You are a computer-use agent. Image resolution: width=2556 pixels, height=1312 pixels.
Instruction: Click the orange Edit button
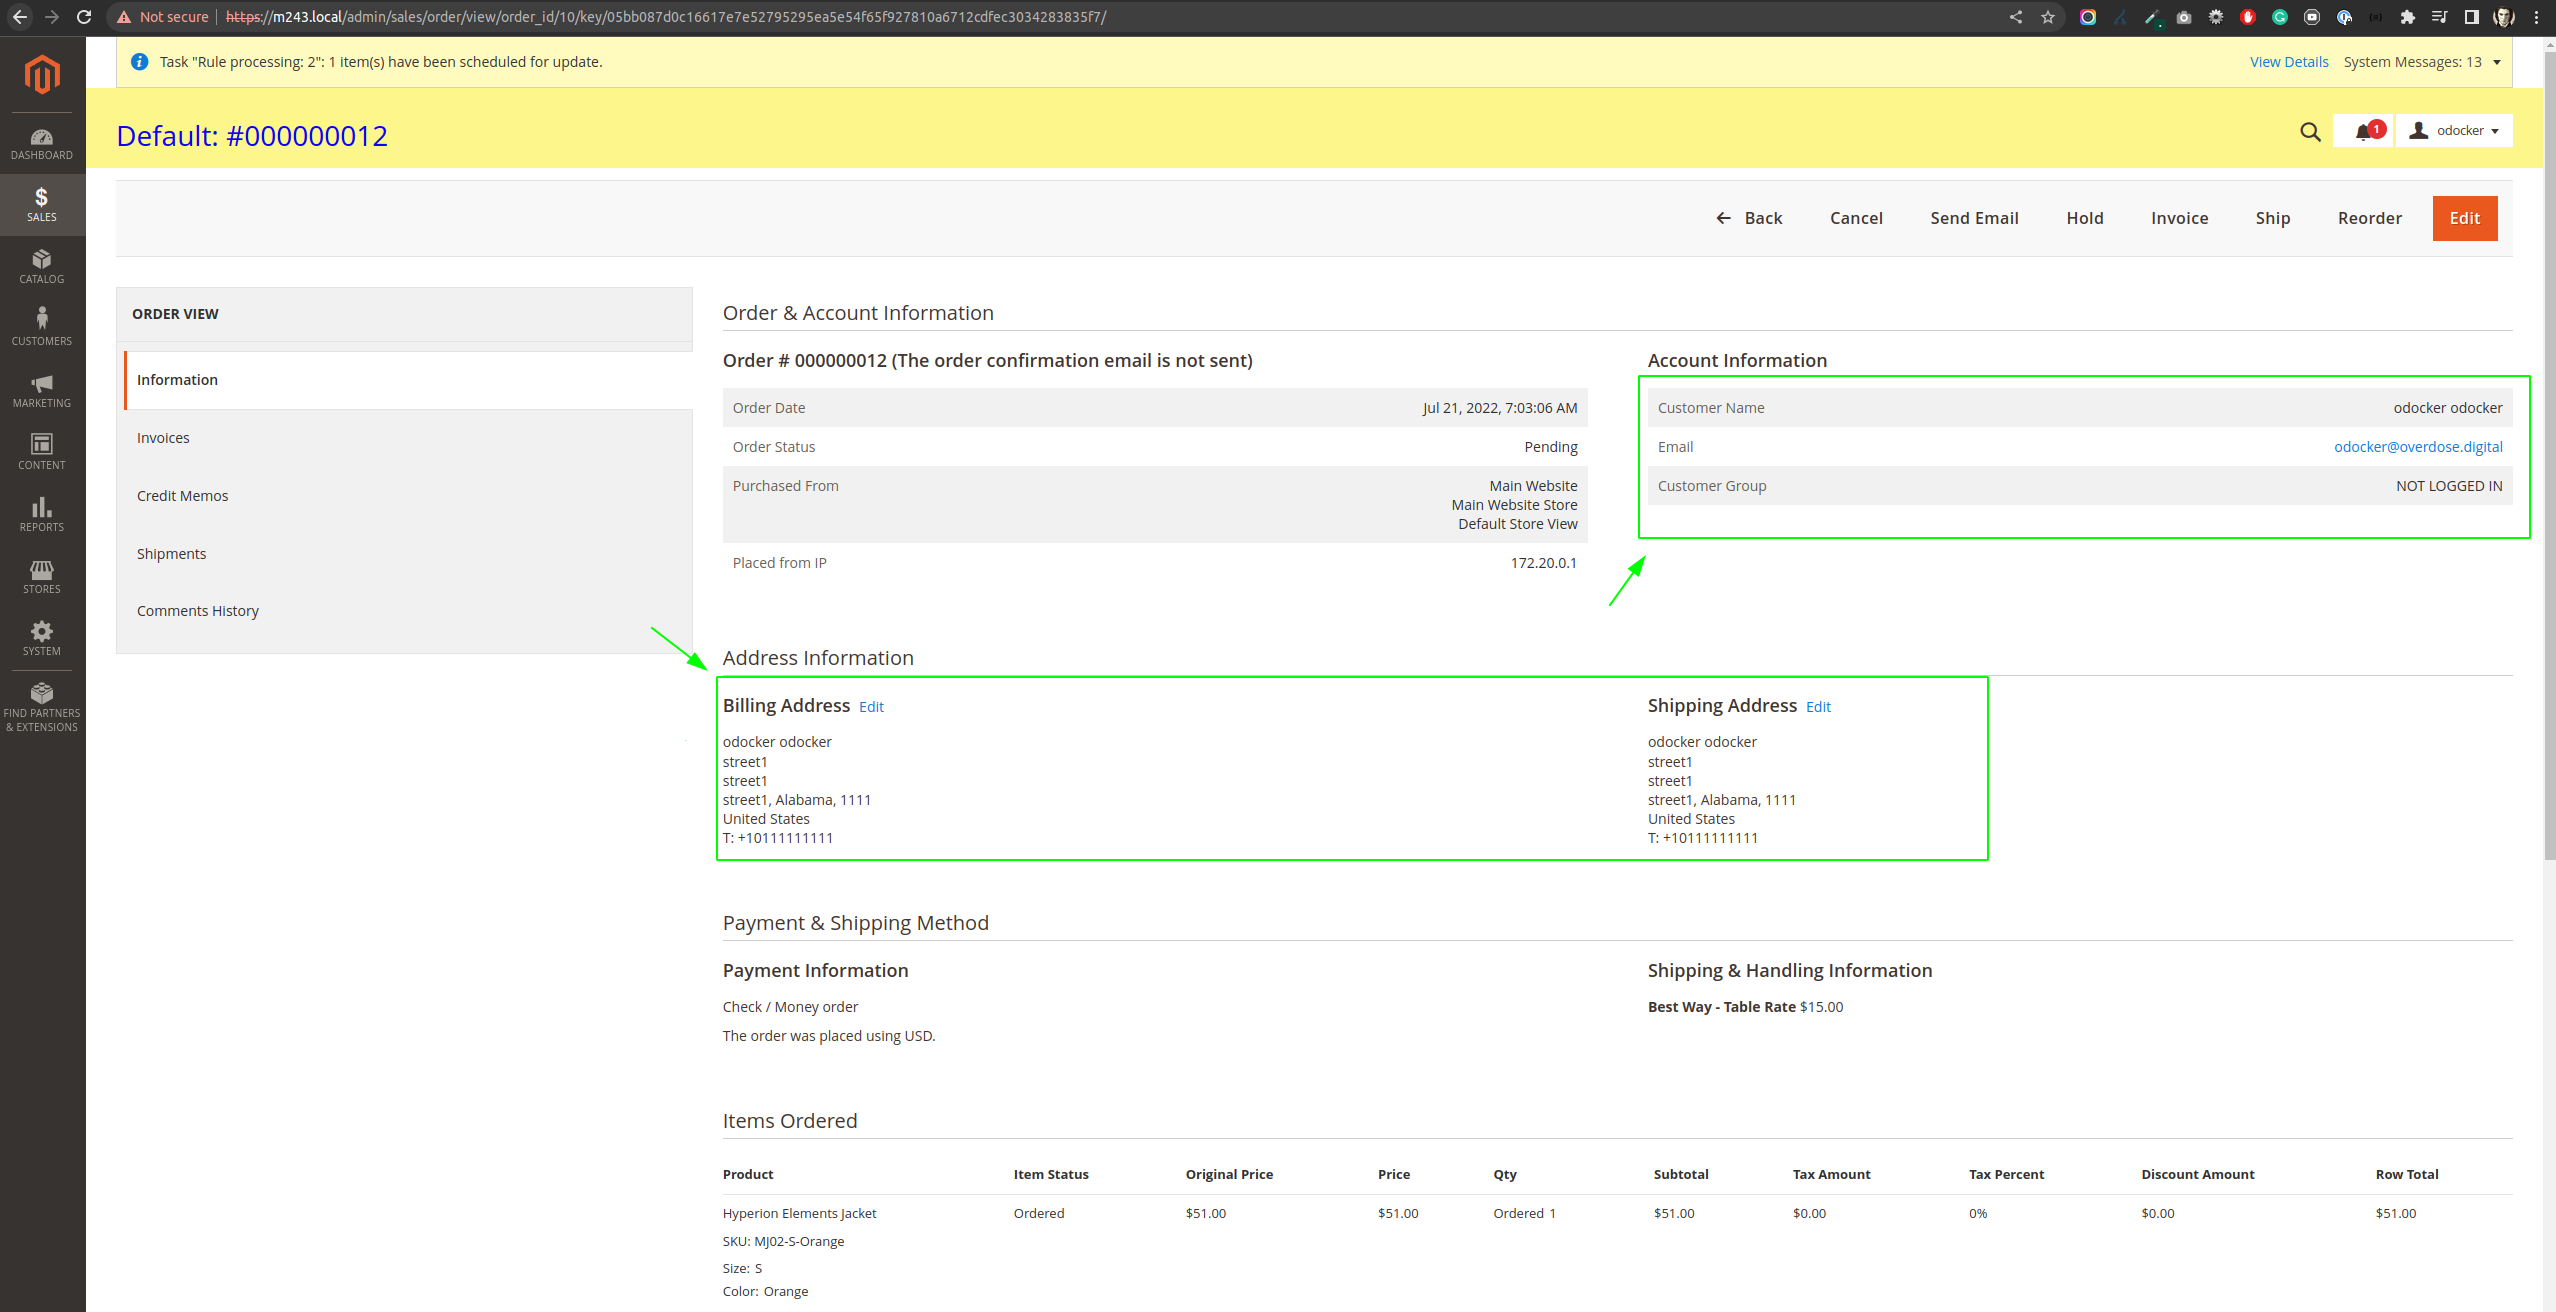tap(2464, 218)
